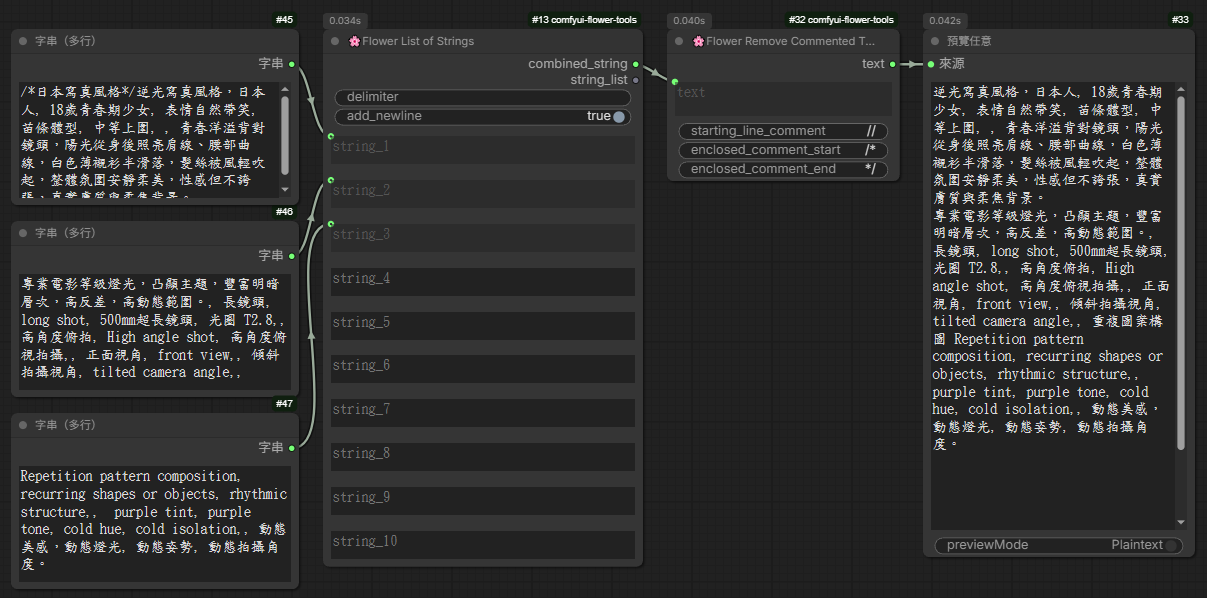Click the string_1 input port

[x=331, y=135]
